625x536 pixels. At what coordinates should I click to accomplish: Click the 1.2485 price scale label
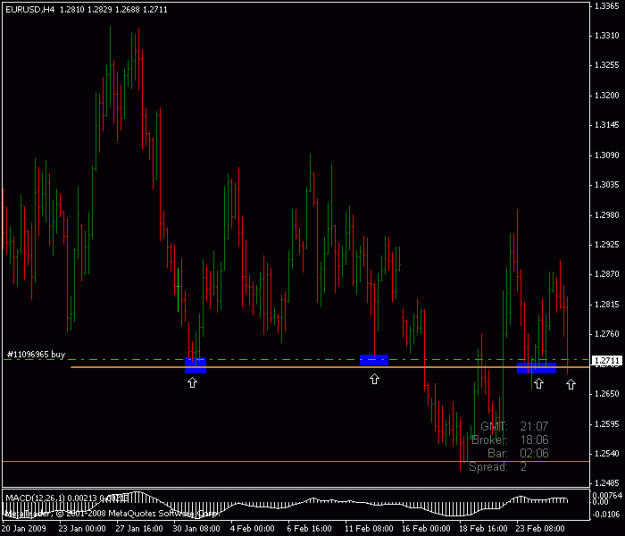coord(607,483)
